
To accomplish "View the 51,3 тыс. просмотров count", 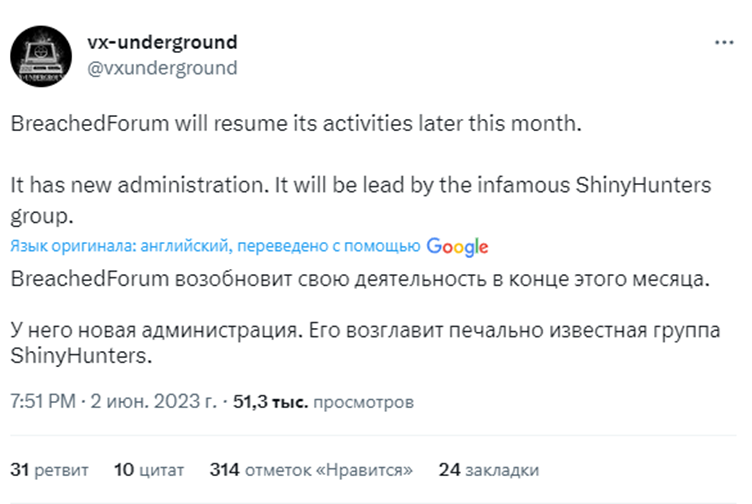I will [322, 403].
